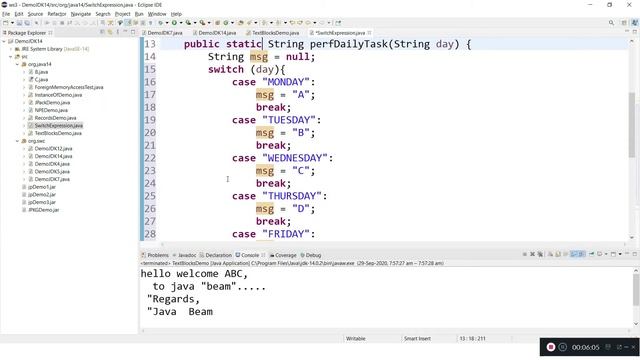Close the SwitchExpression.java tab

tap(369, 33)
